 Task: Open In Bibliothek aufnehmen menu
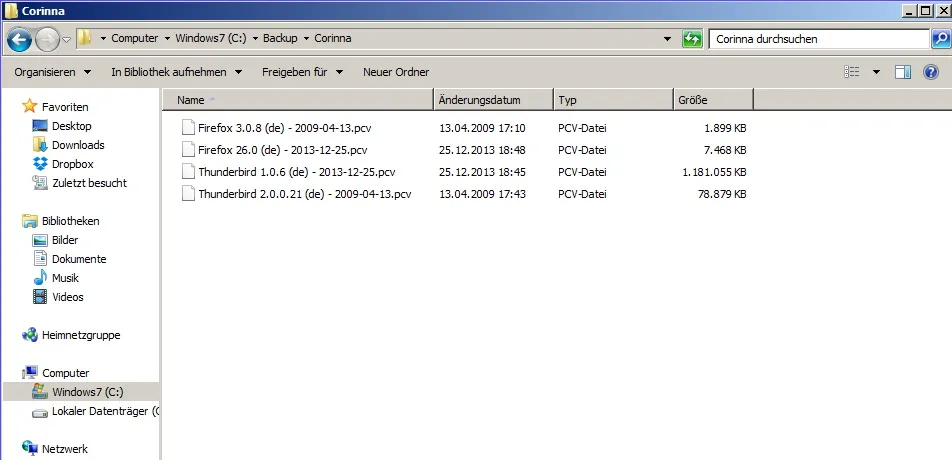click(177, 72)
